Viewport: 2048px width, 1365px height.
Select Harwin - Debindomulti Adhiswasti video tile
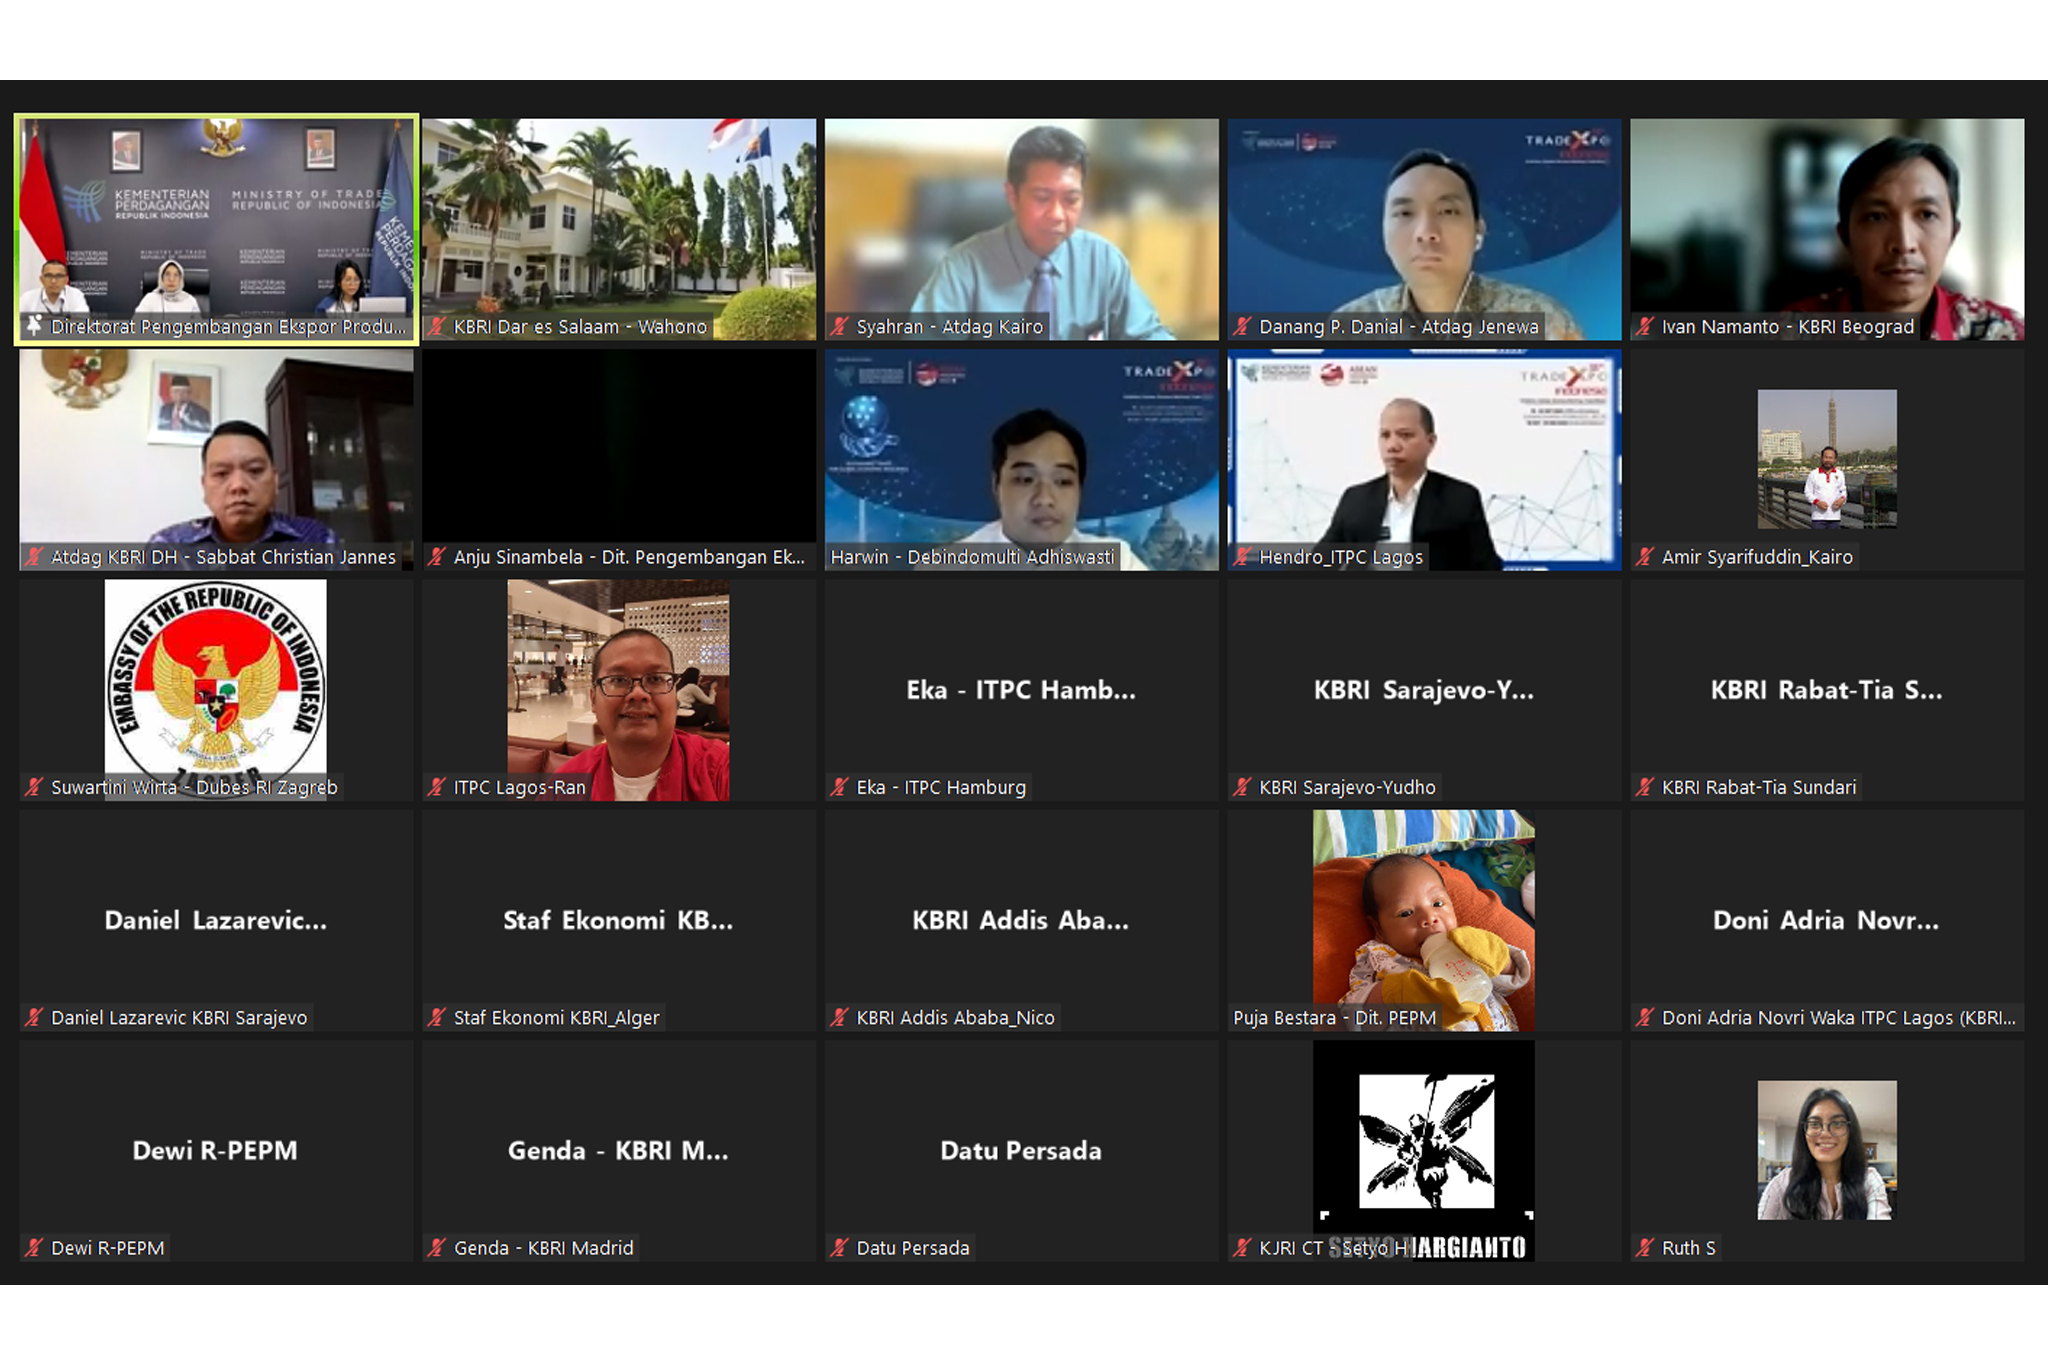[x=1022, y=460]
